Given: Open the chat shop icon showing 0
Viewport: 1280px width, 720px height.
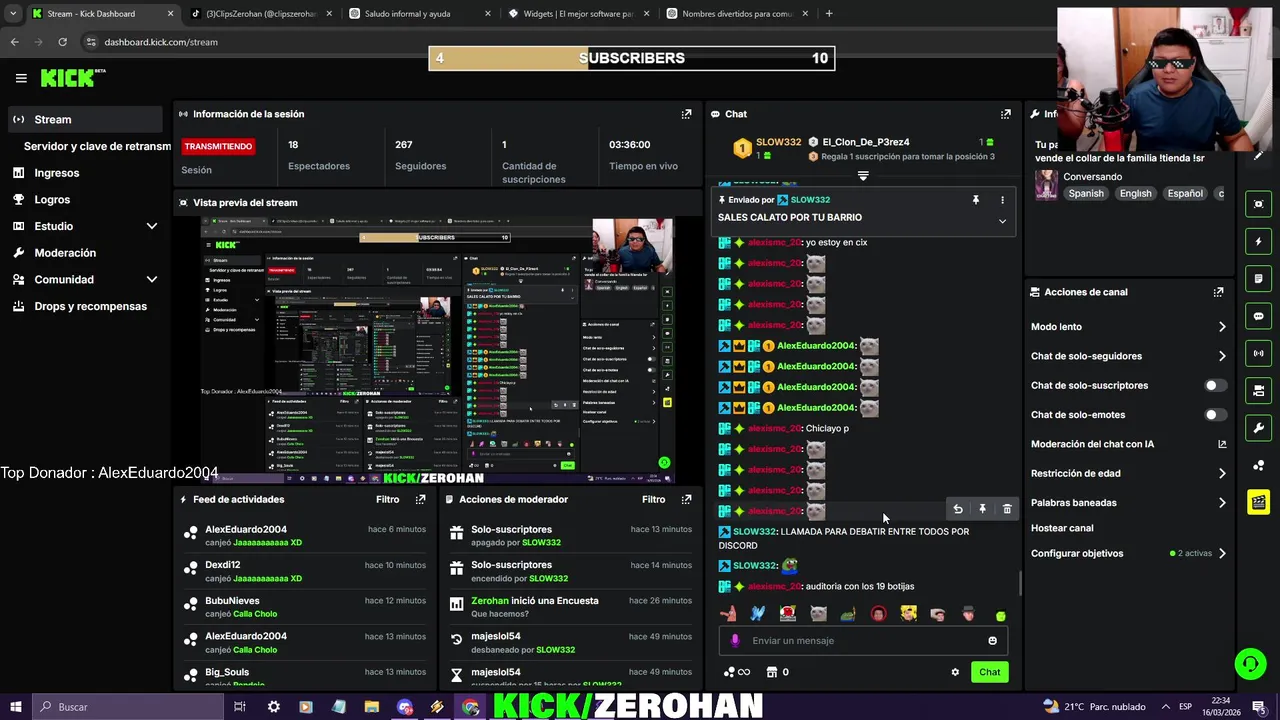Looking at the screenshot, I should coord(777,672).
